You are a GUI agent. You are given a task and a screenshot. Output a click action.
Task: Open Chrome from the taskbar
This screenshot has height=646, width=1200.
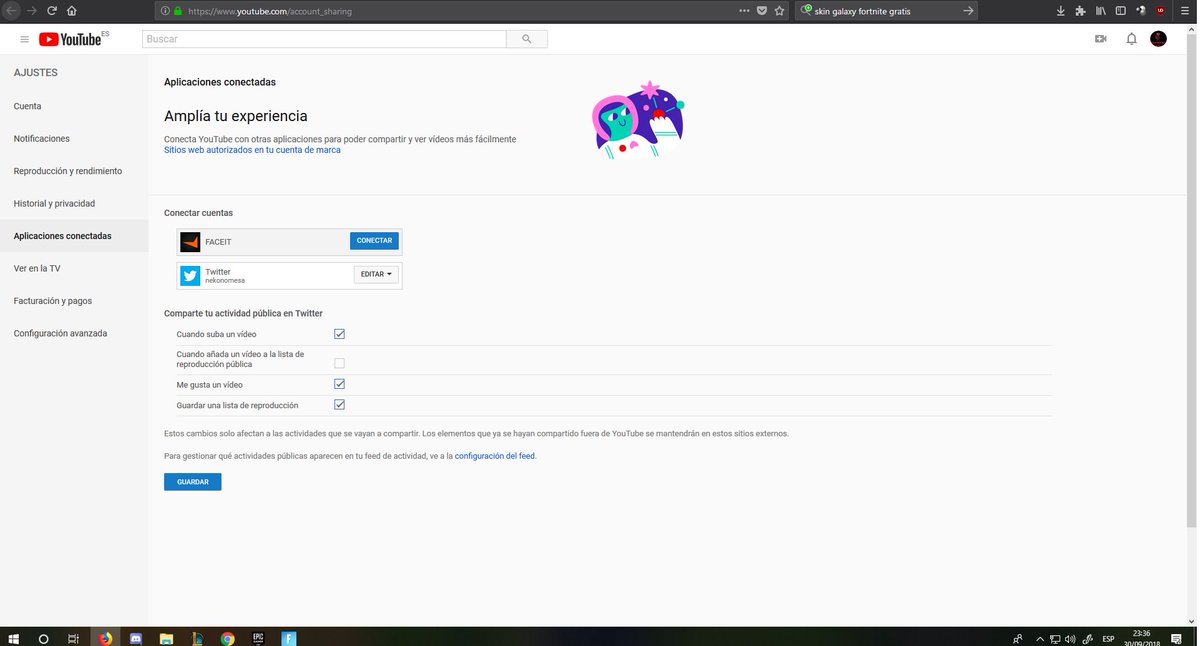pyautogui.click(x=227, y=638)
